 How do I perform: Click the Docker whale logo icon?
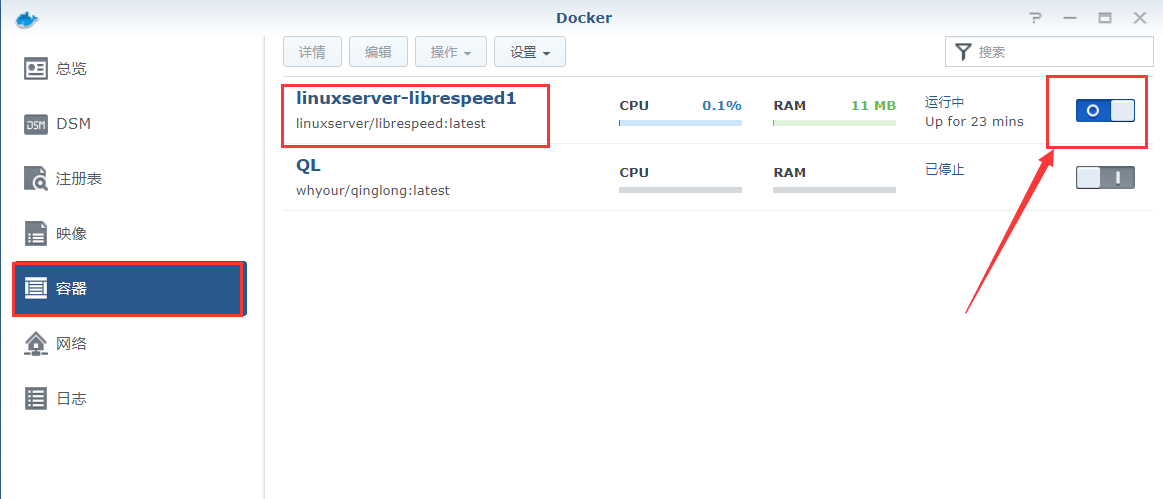(27, 18)
